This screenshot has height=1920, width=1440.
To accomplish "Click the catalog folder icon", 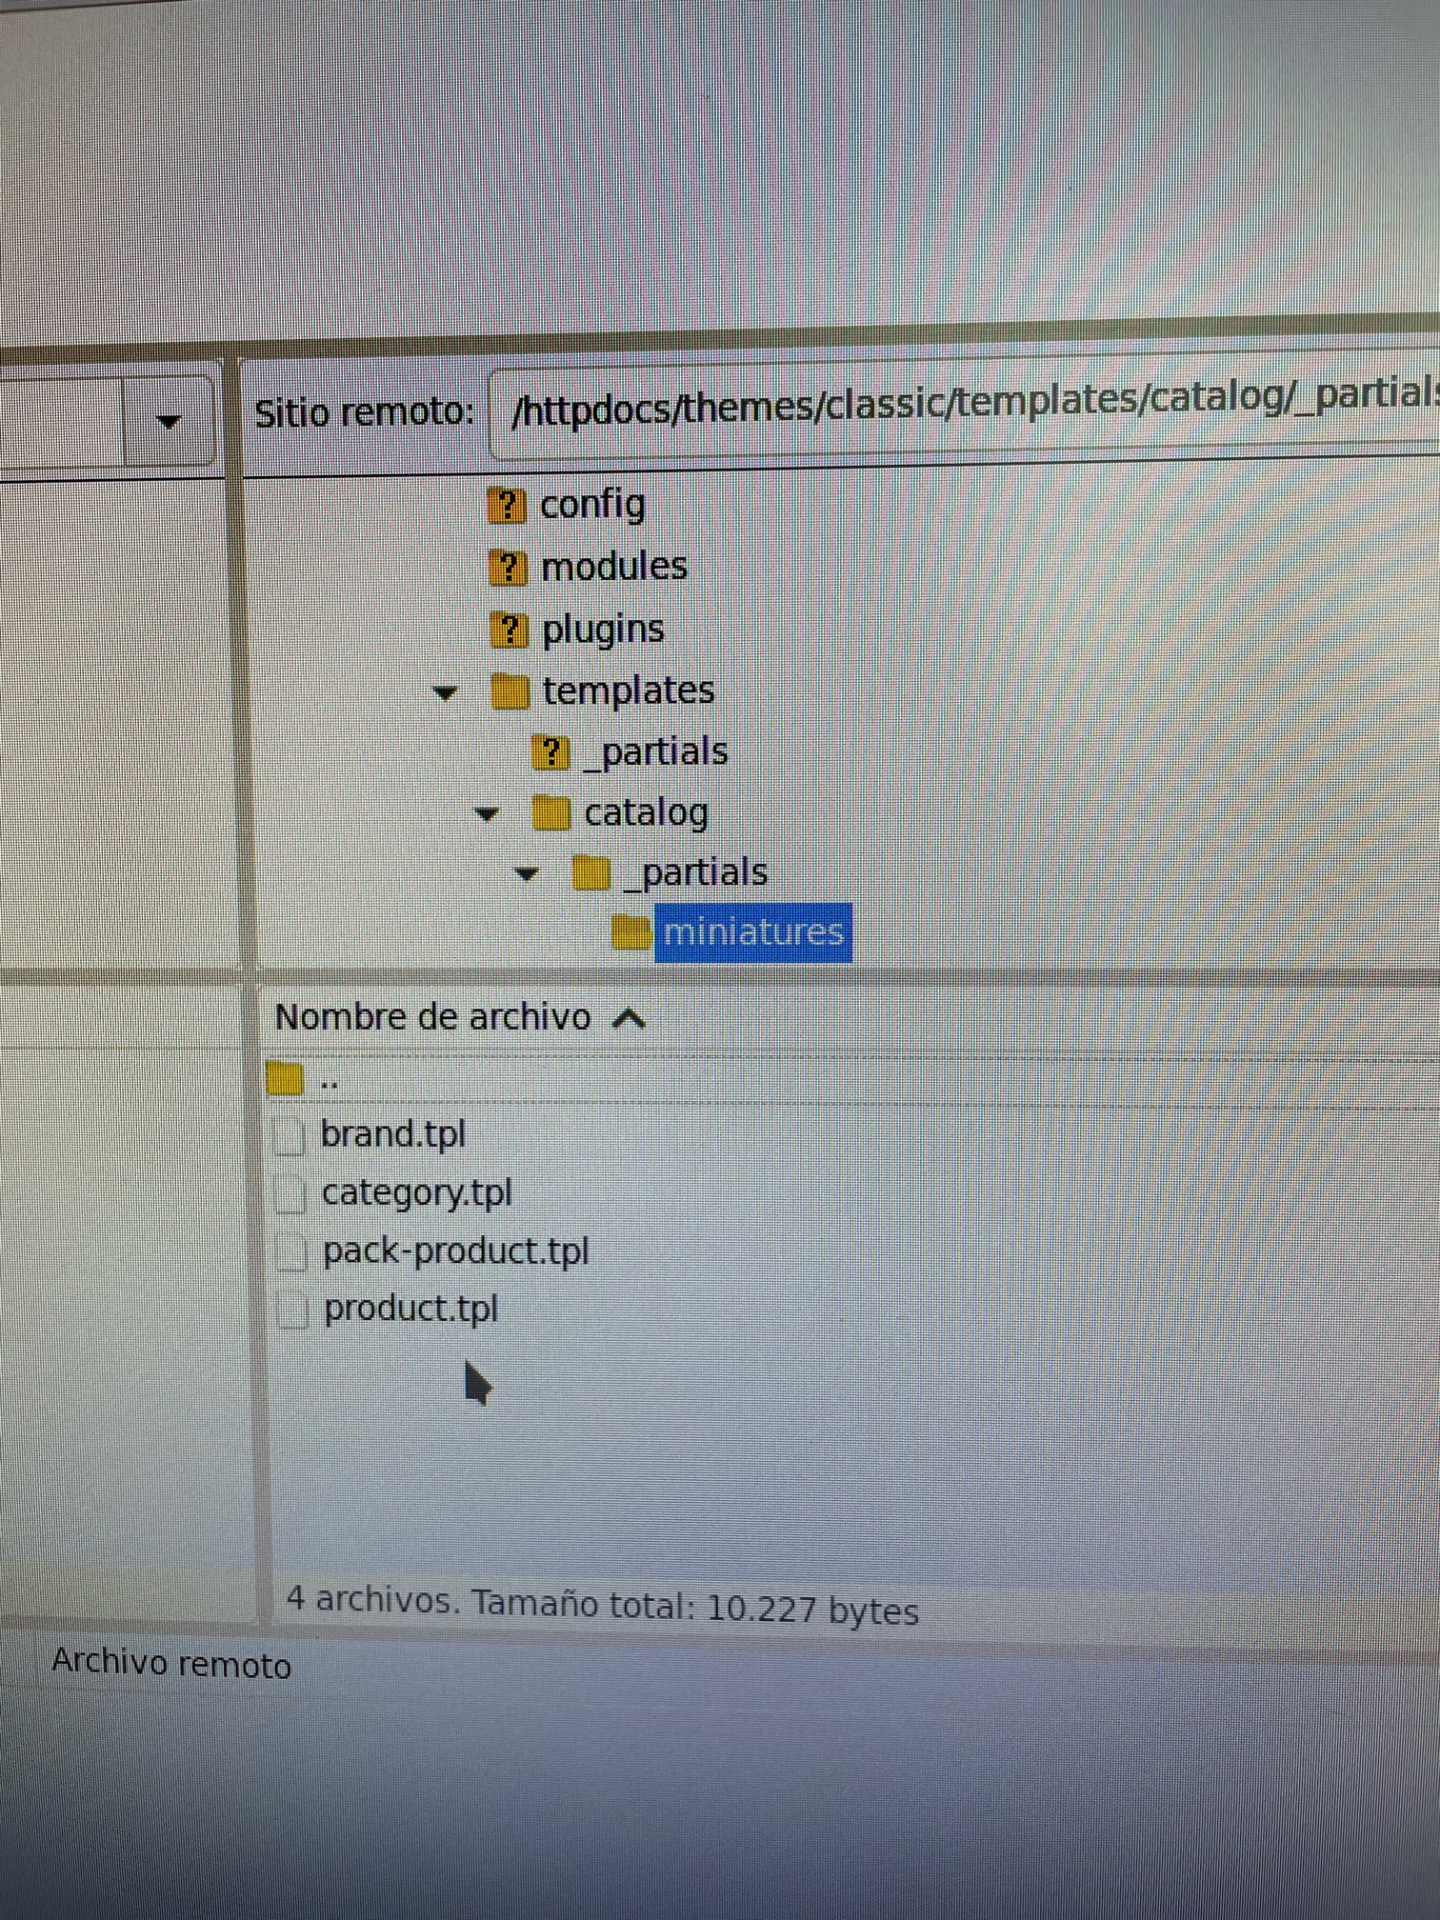I will tap(551, 812).
